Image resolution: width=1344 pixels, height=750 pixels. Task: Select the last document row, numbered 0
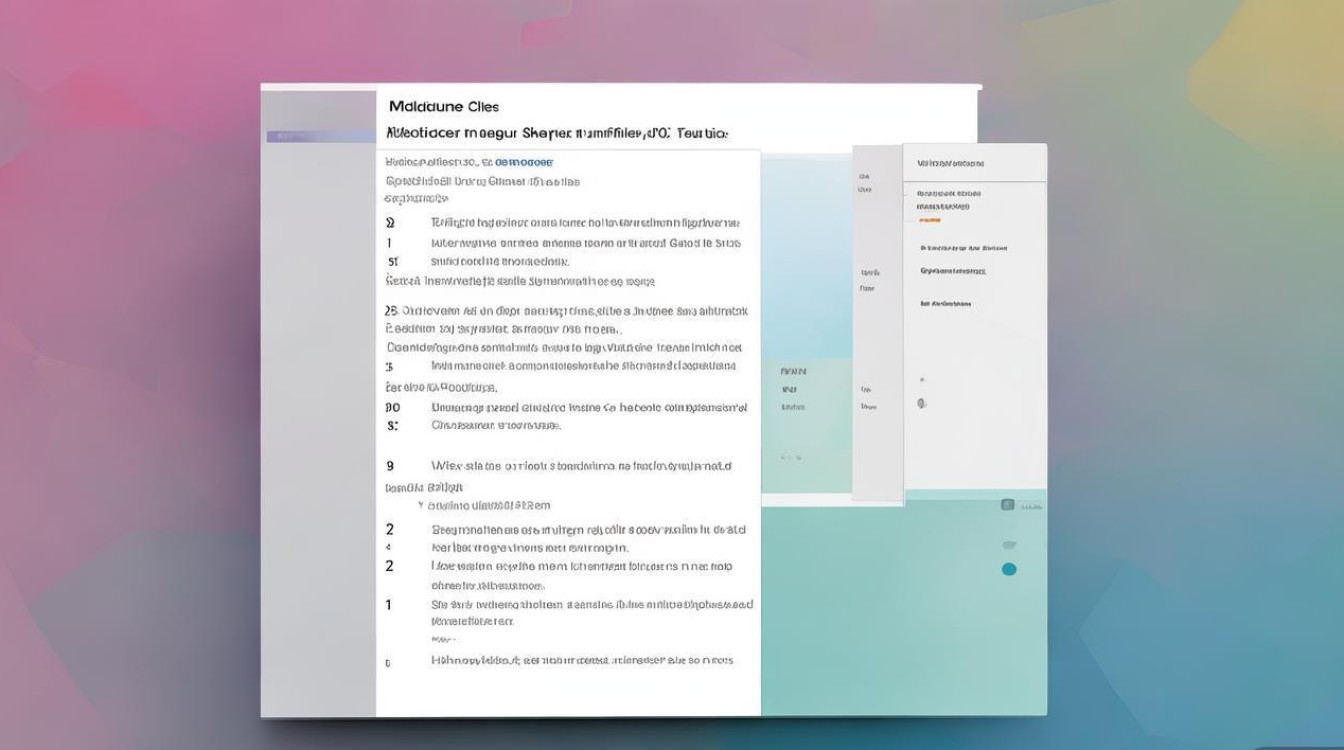tap(580, 661)
